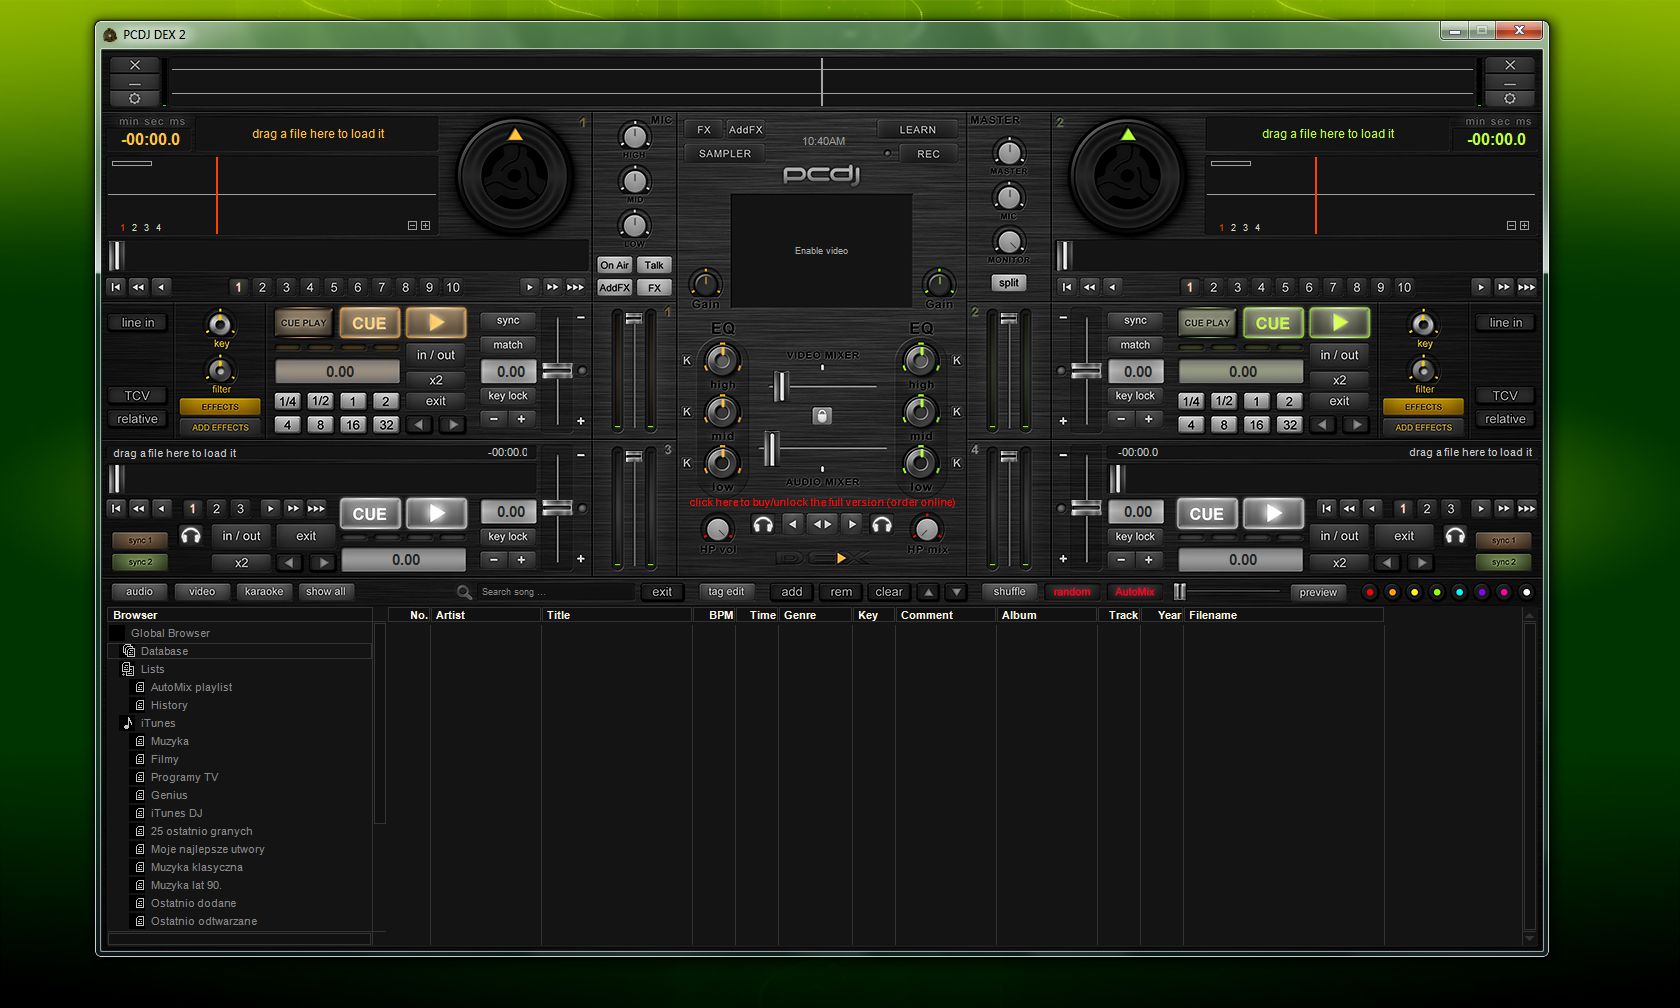Enable split monitoring under MONITOR knob
Screen dimensions: 1680x1008
tap(1009, 283)
